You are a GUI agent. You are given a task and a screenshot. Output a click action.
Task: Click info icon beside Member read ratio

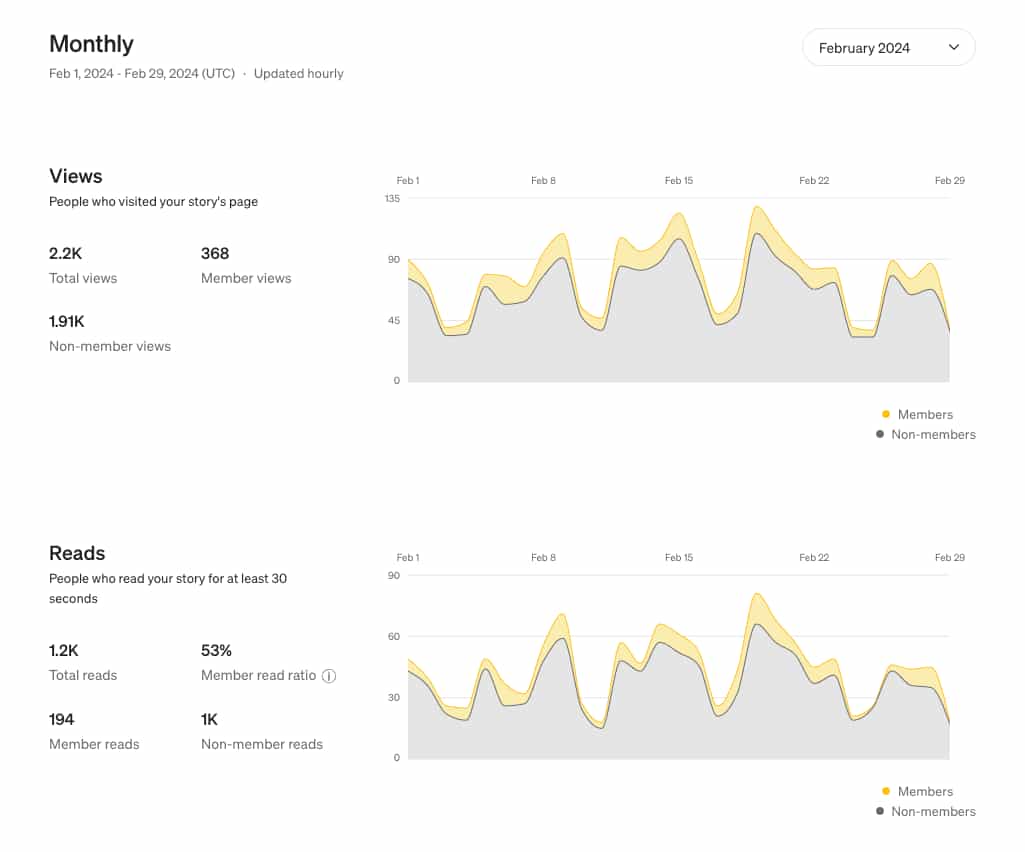point(329,676)
